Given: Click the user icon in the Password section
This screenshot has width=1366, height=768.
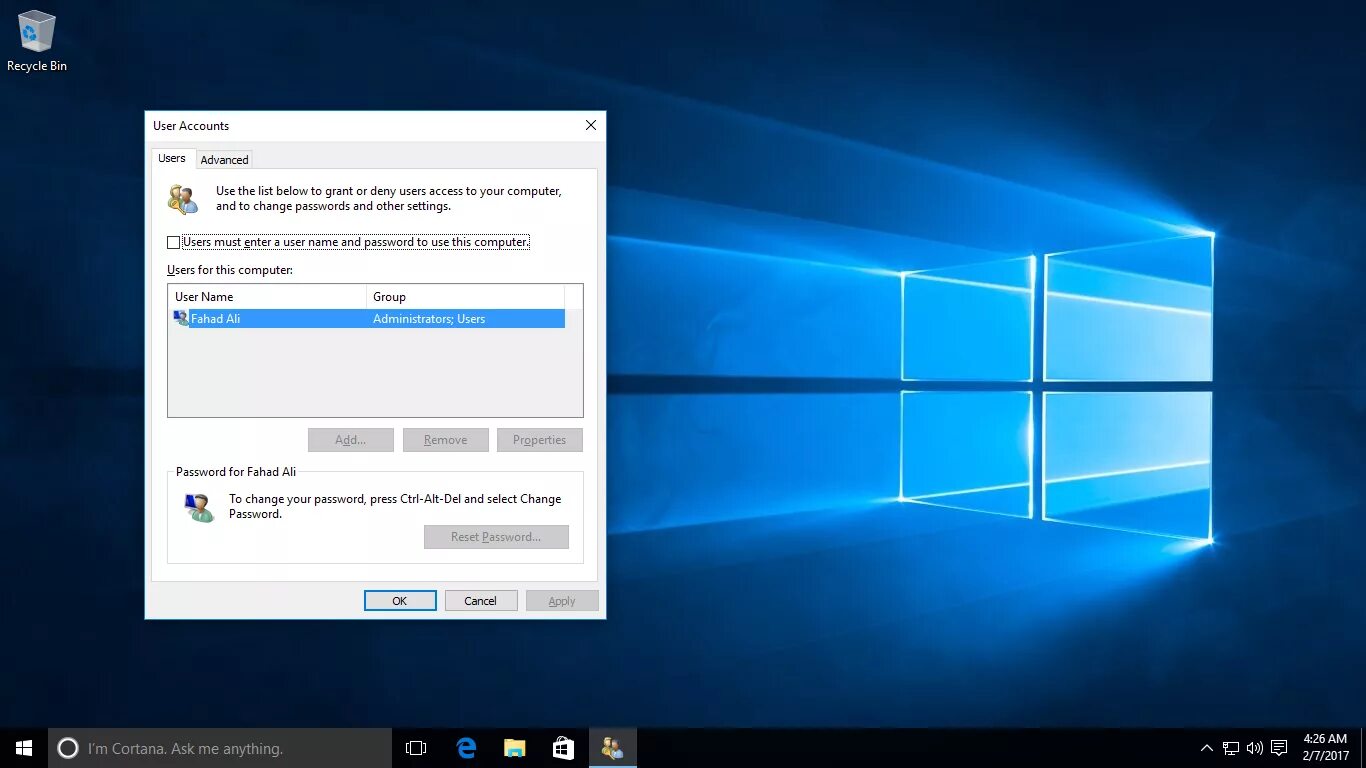Looking at the screenshot, I should coord(199,507).
